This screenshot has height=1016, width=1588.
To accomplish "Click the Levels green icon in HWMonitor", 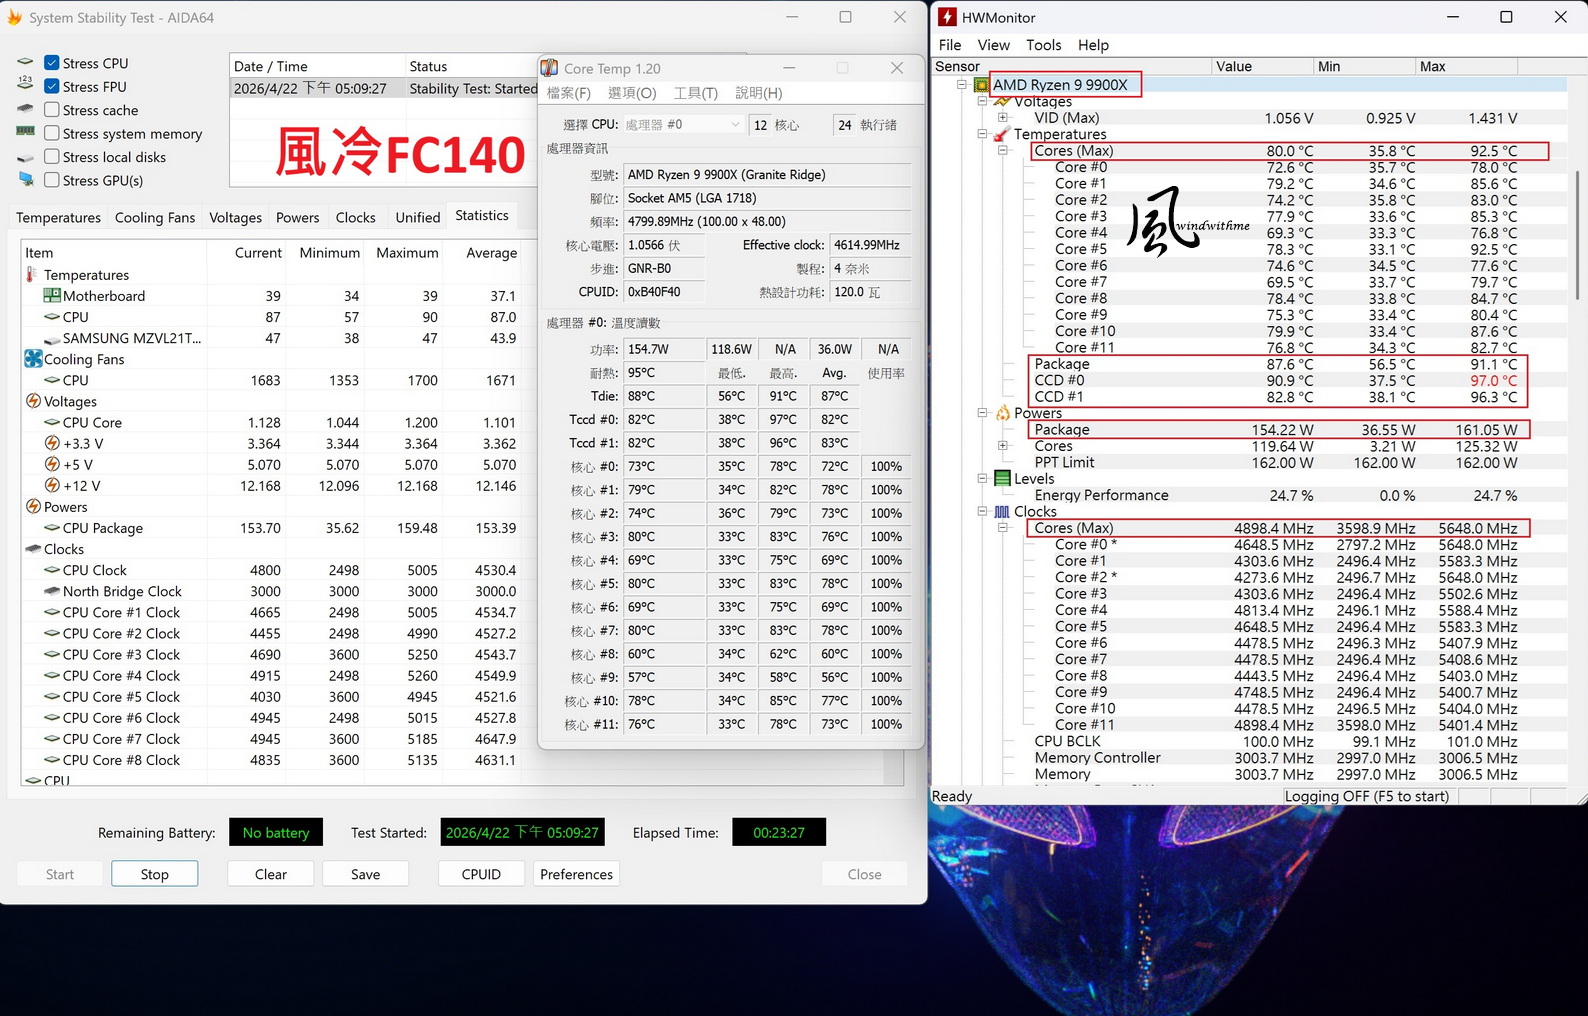I will pyautogui.click(x=1002, y=479).
